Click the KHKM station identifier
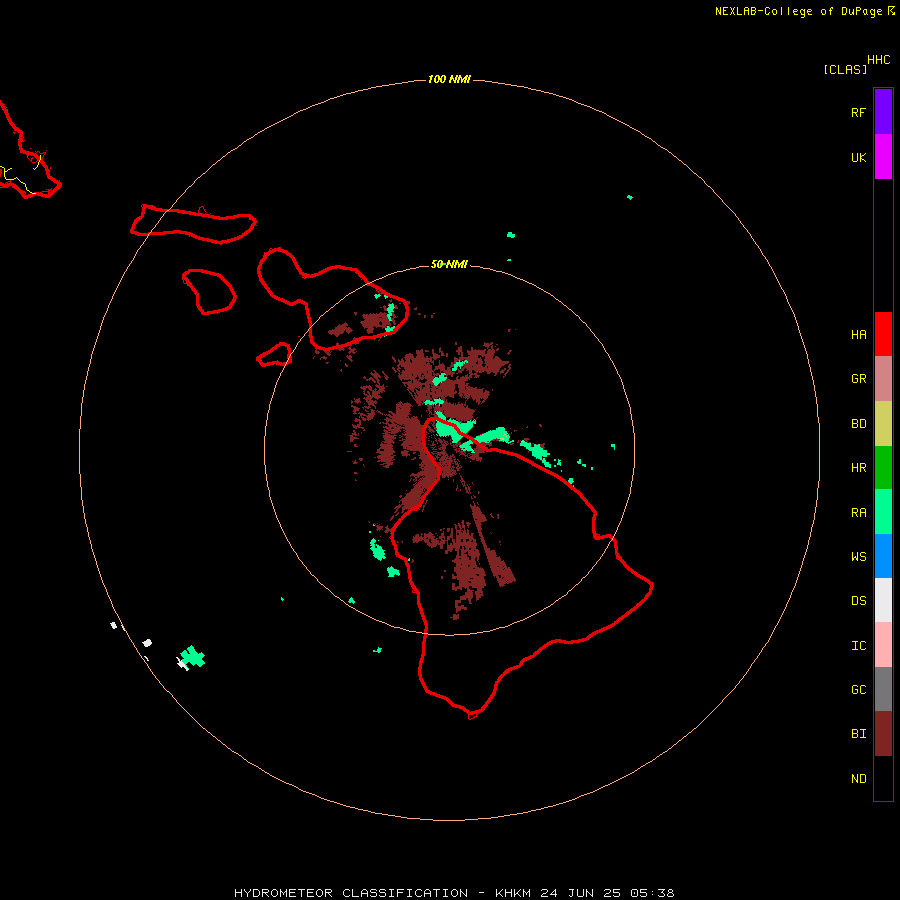The width and height of the screenshot is (900, 900). click(x=513, y=893)
